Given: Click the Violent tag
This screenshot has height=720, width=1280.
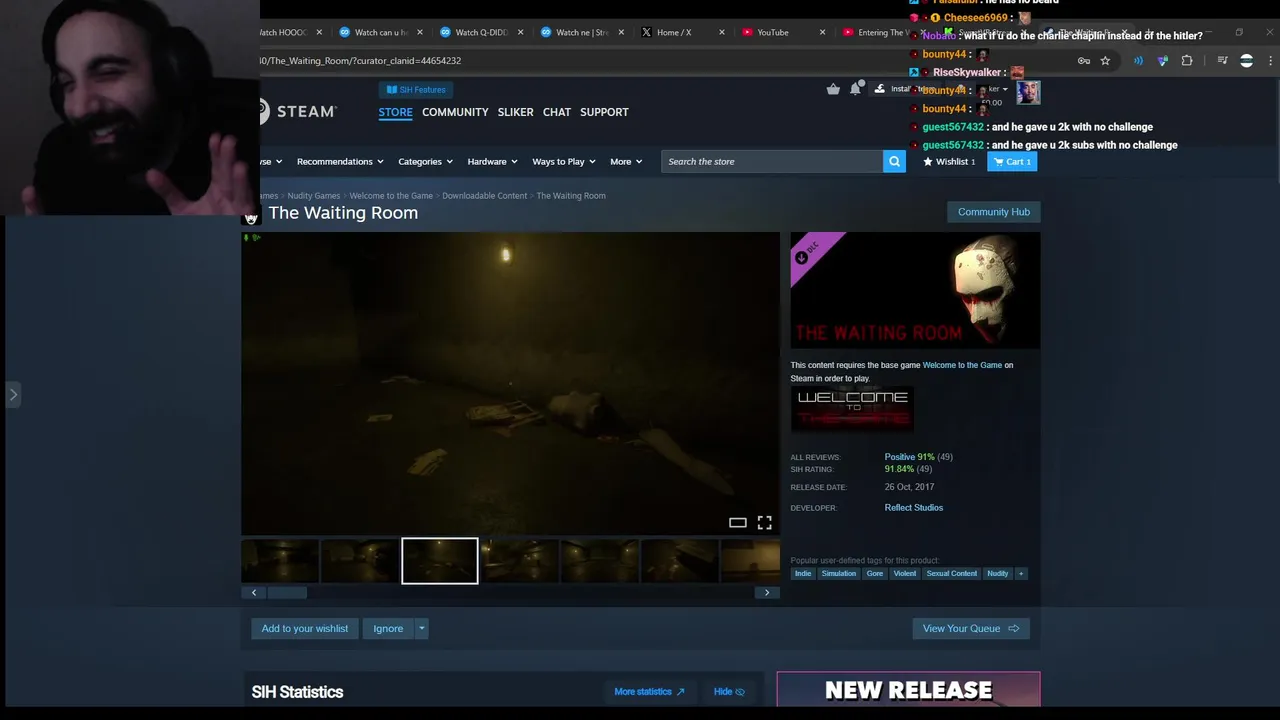Looking at the screenshot, I should click(x=905, y=573).
